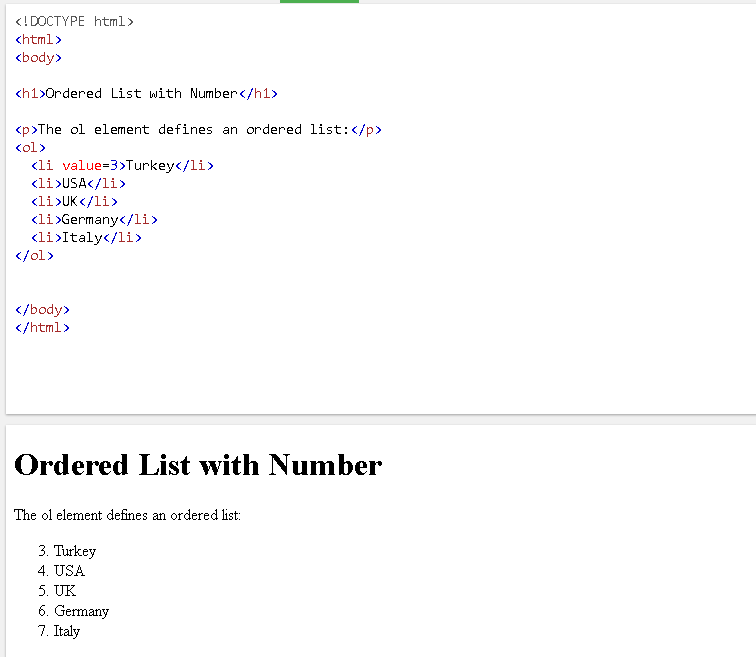Click the '<li>Germany</li>' code line
The height and width of the screenshot is (657, 756).
coord(94,219)
